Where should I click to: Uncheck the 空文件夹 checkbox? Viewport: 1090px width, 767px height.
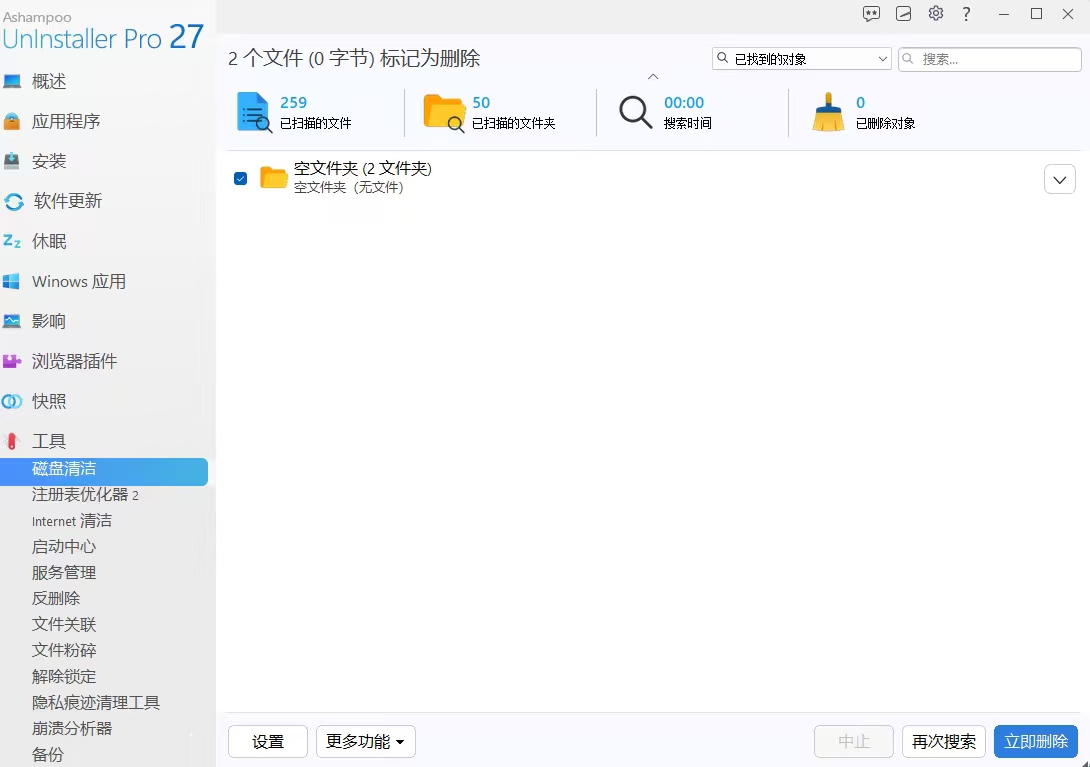(x=241, y=179)
